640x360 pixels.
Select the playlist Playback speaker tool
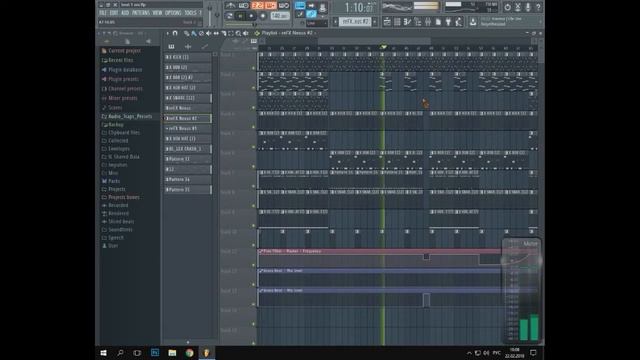click(x=246, y=33)
